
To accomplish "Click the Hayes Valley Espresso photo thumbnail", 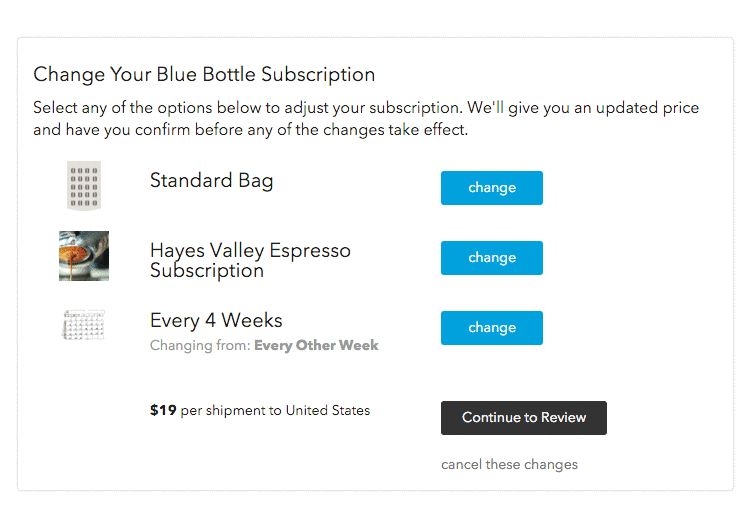I will coord(84,256).
